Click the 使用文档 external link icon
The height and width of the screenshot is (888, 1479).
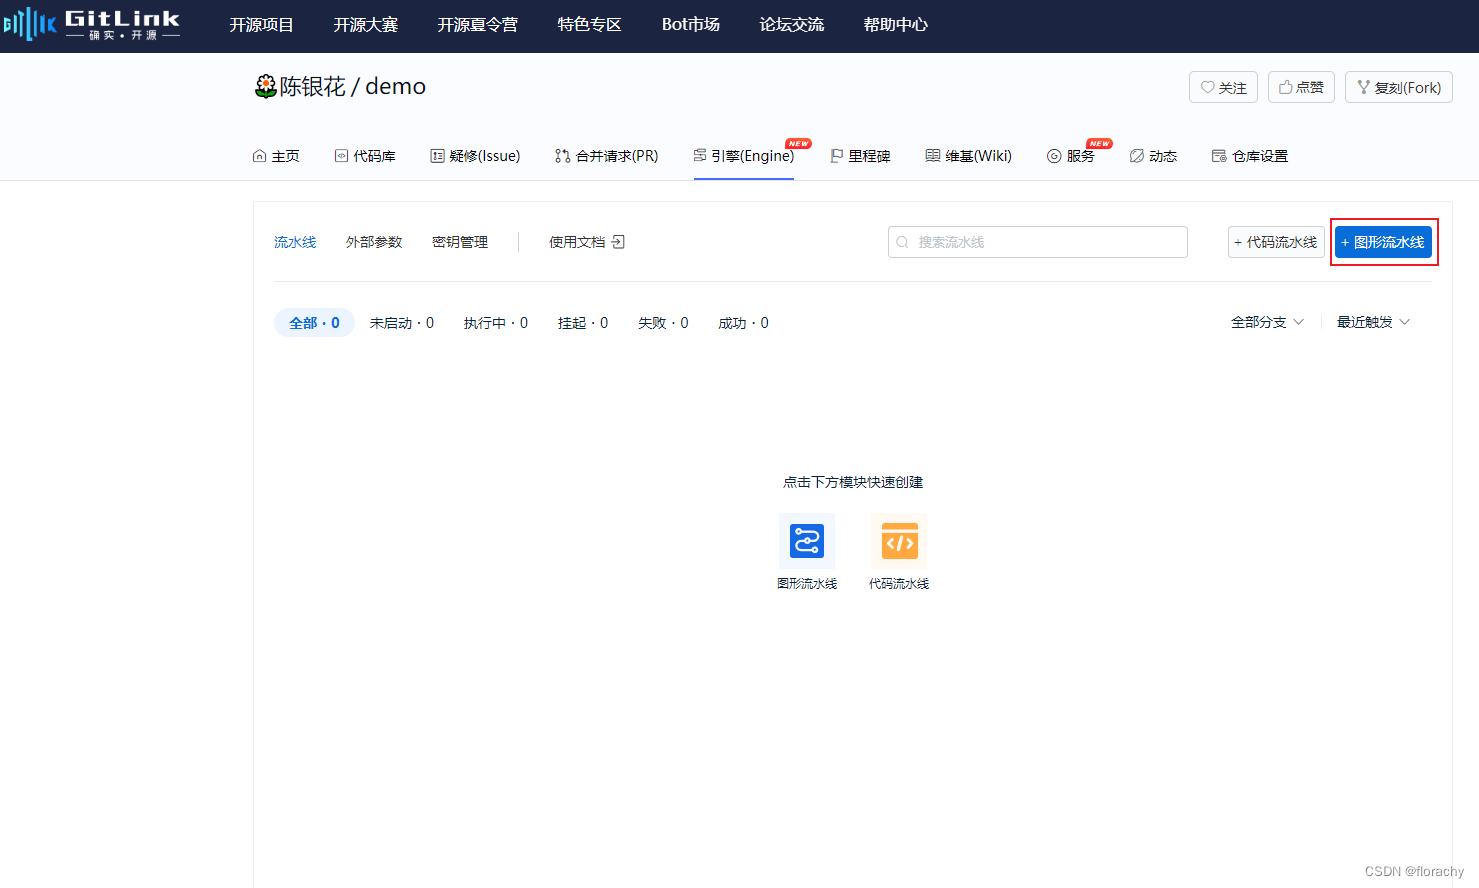pos(619,241)
